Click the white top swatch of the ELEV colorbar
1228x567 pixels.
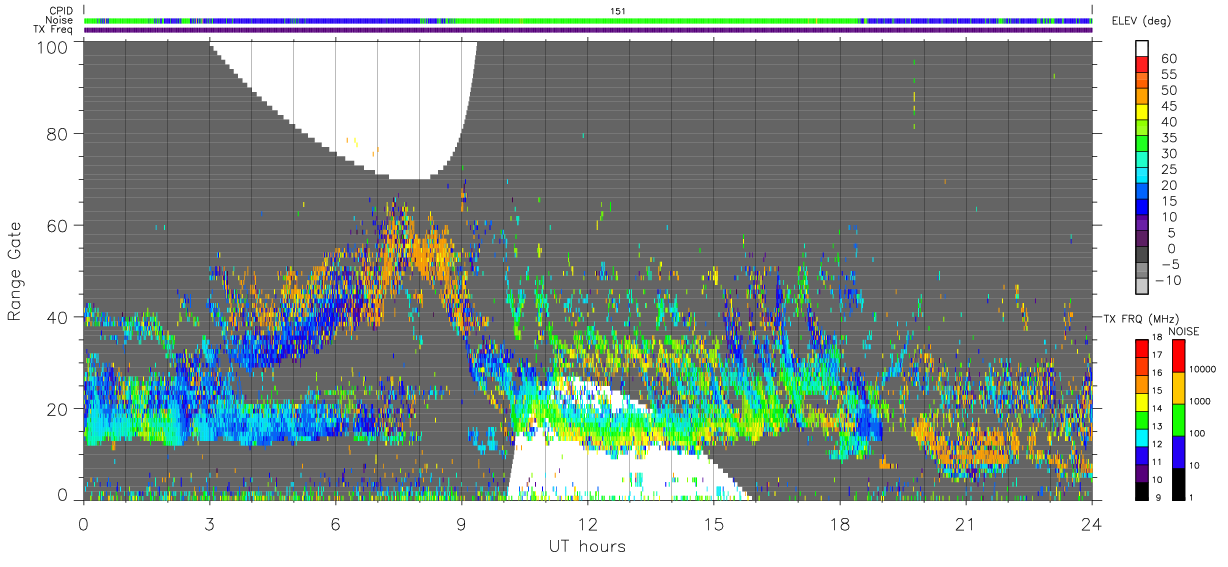1142,49
